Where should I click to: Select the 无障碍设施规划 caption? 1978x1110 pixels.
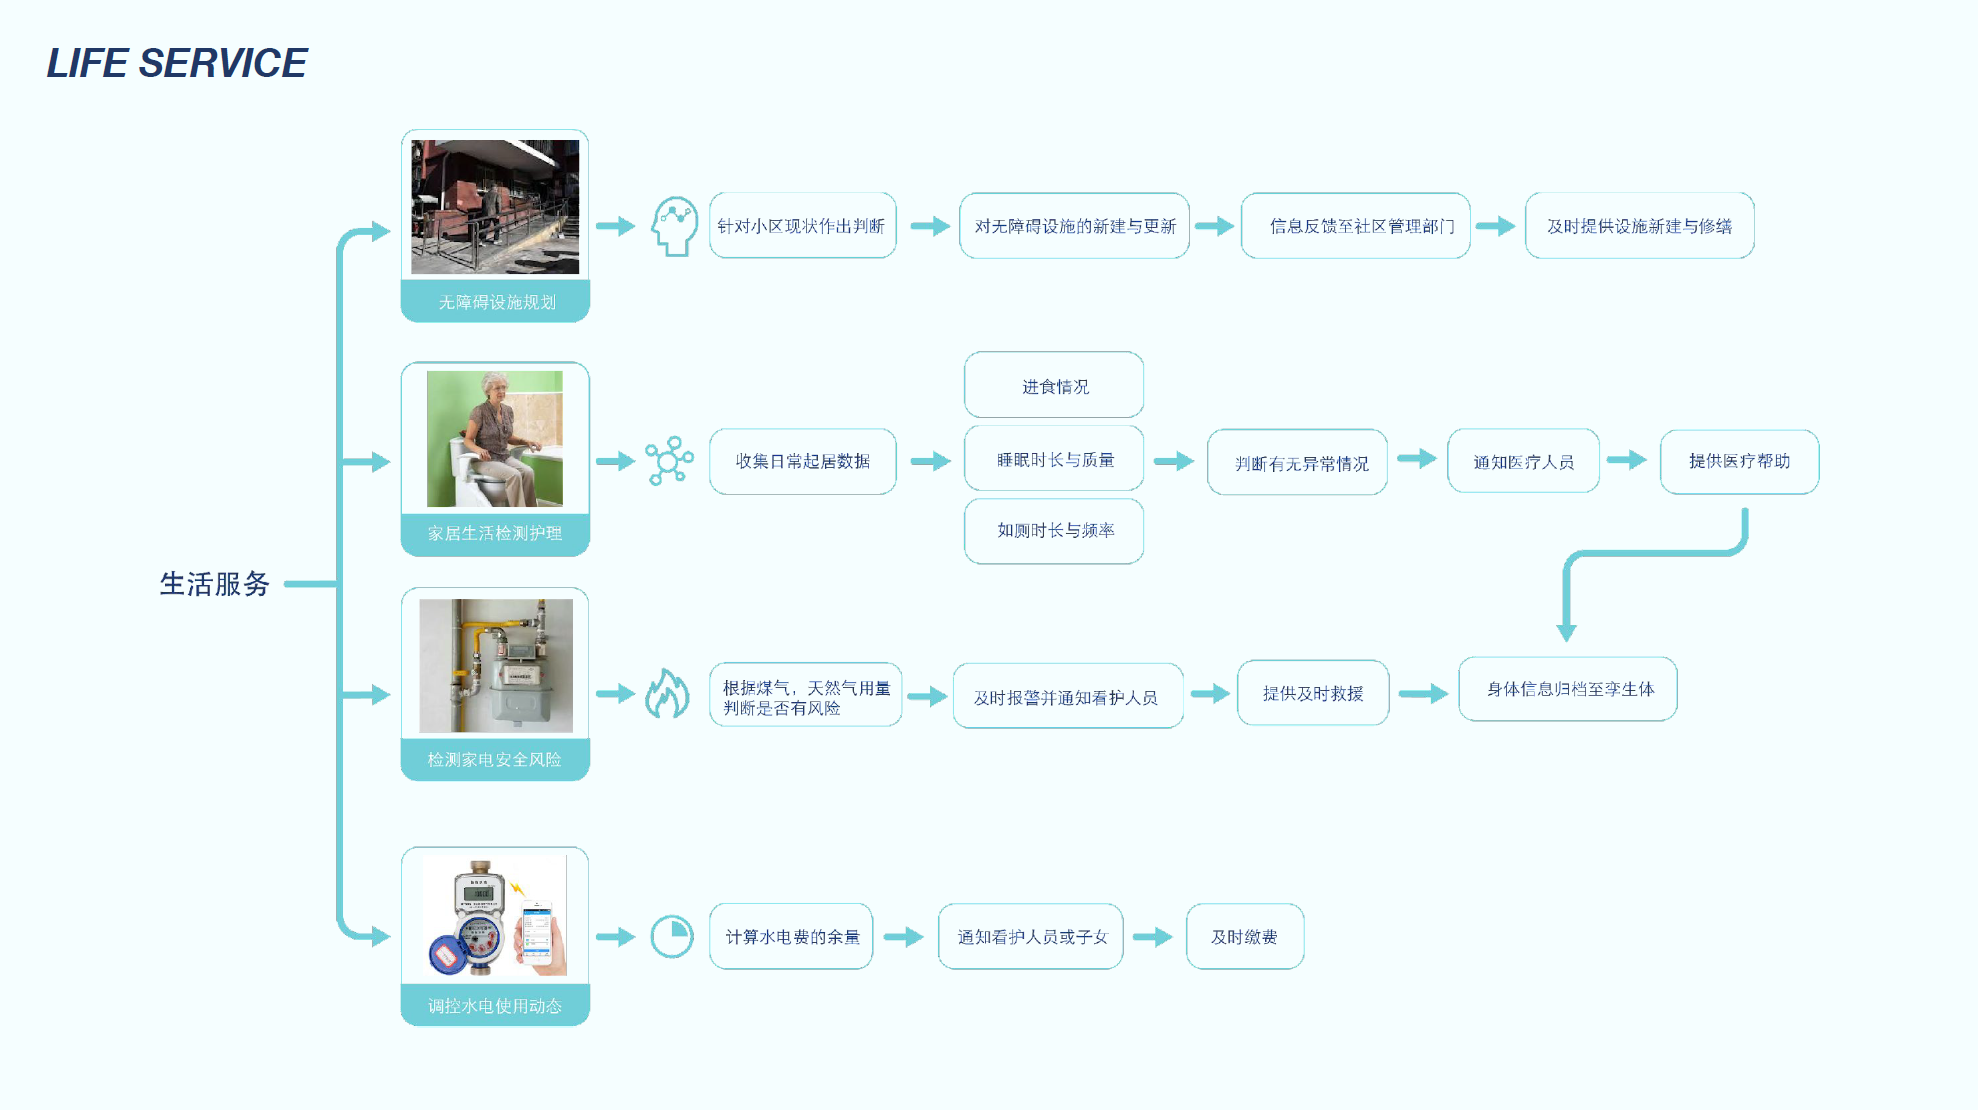coord(496,302)
